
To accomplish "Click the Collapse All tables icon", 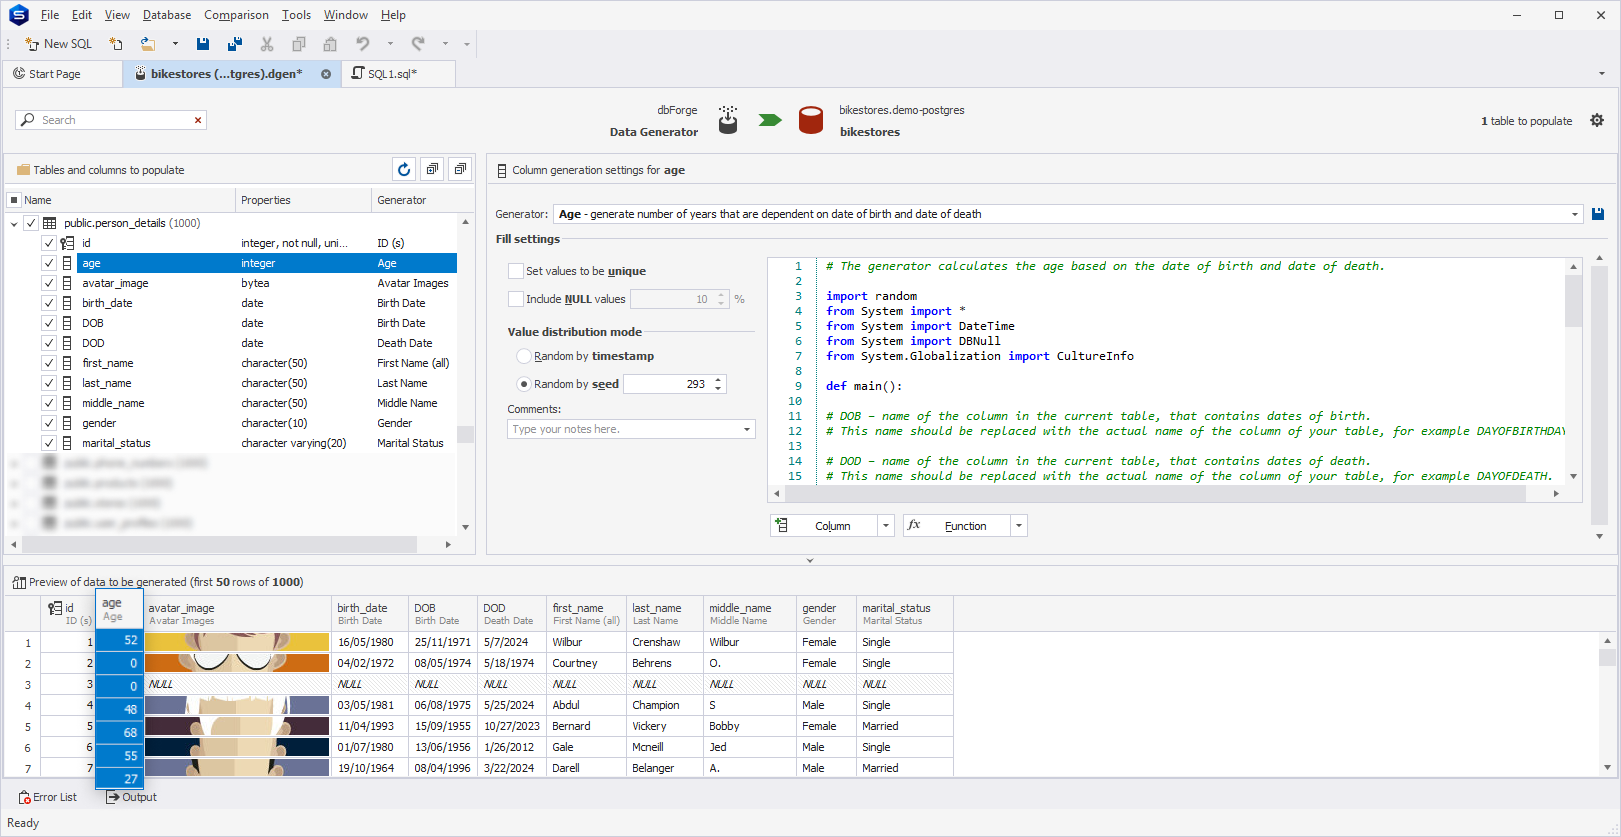I will pyautogui.click(x=460, y=169).
